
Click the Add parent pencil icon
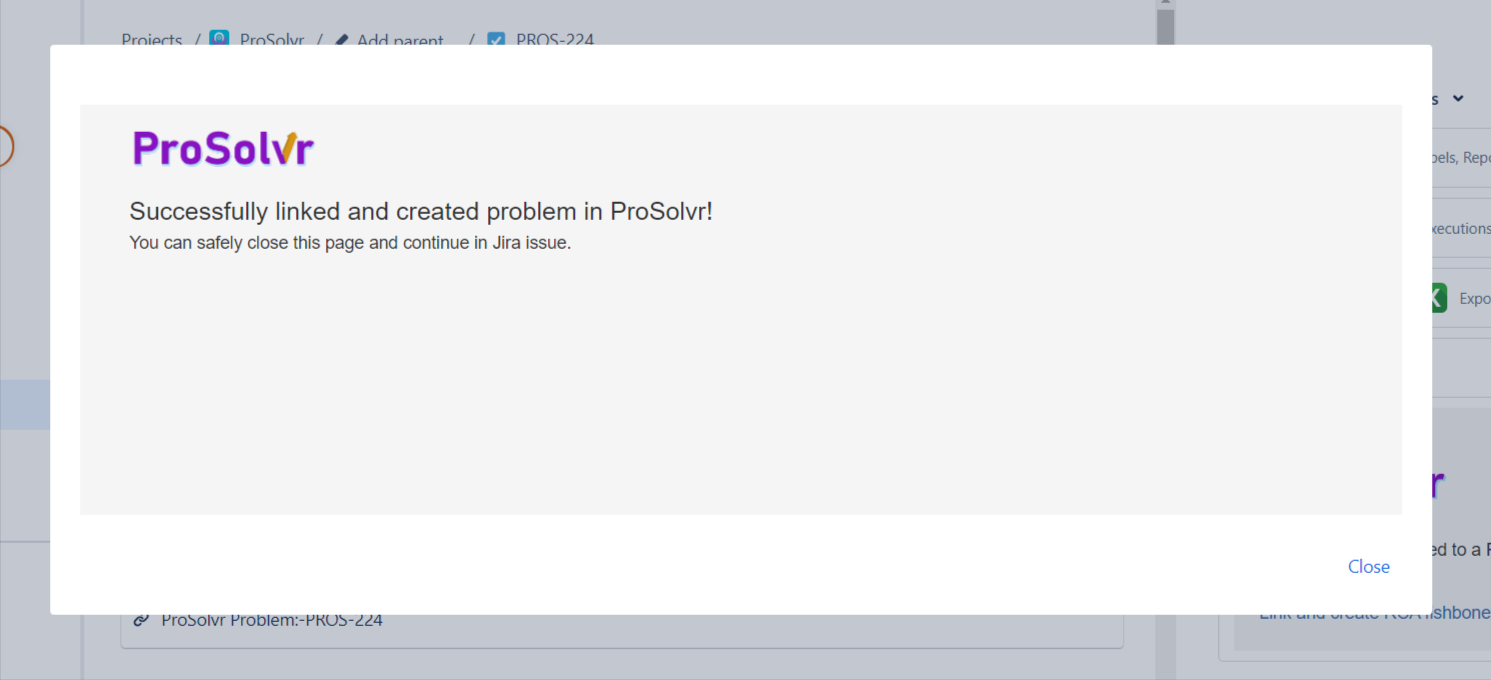[x=342, y=40]
